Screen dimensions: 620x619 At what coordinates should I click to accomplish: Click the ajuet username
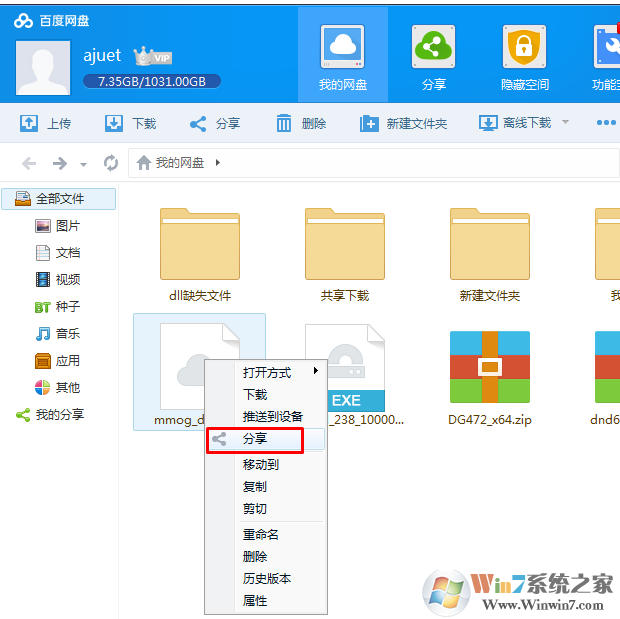coord(102,55)
